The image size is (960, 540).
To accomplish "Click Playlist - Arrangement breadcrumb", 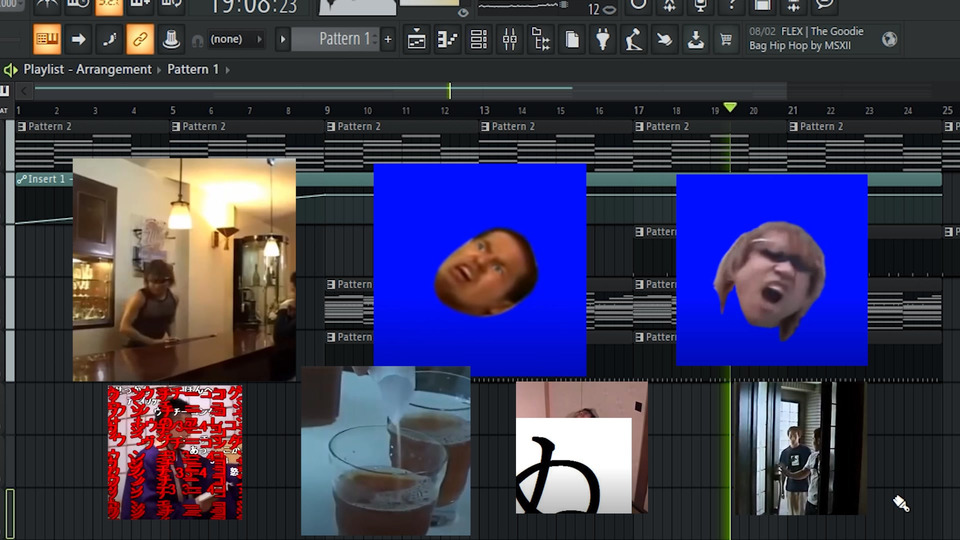I will (x=88, y=70).
